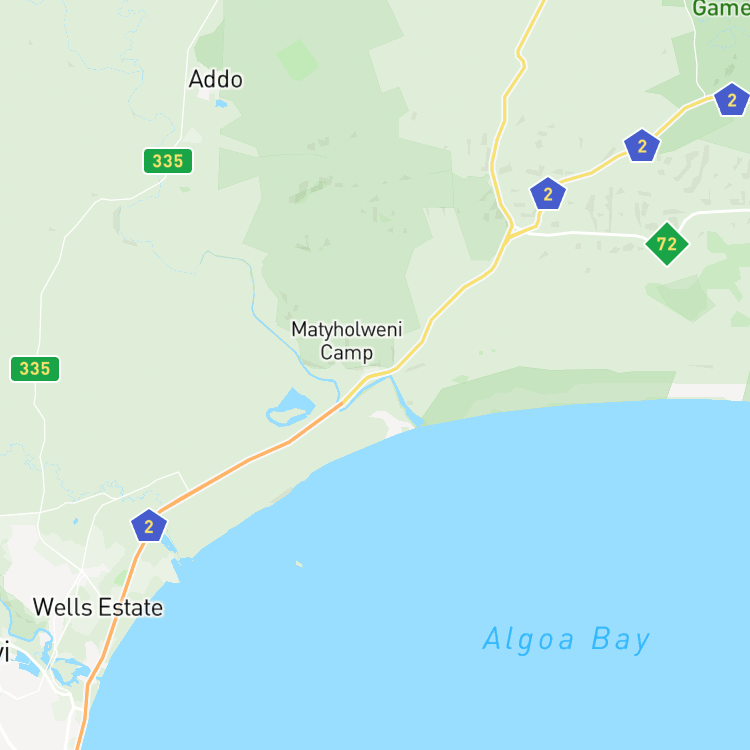
Task: Click the small blue pond beside Addo
Action: pos(221,103)
